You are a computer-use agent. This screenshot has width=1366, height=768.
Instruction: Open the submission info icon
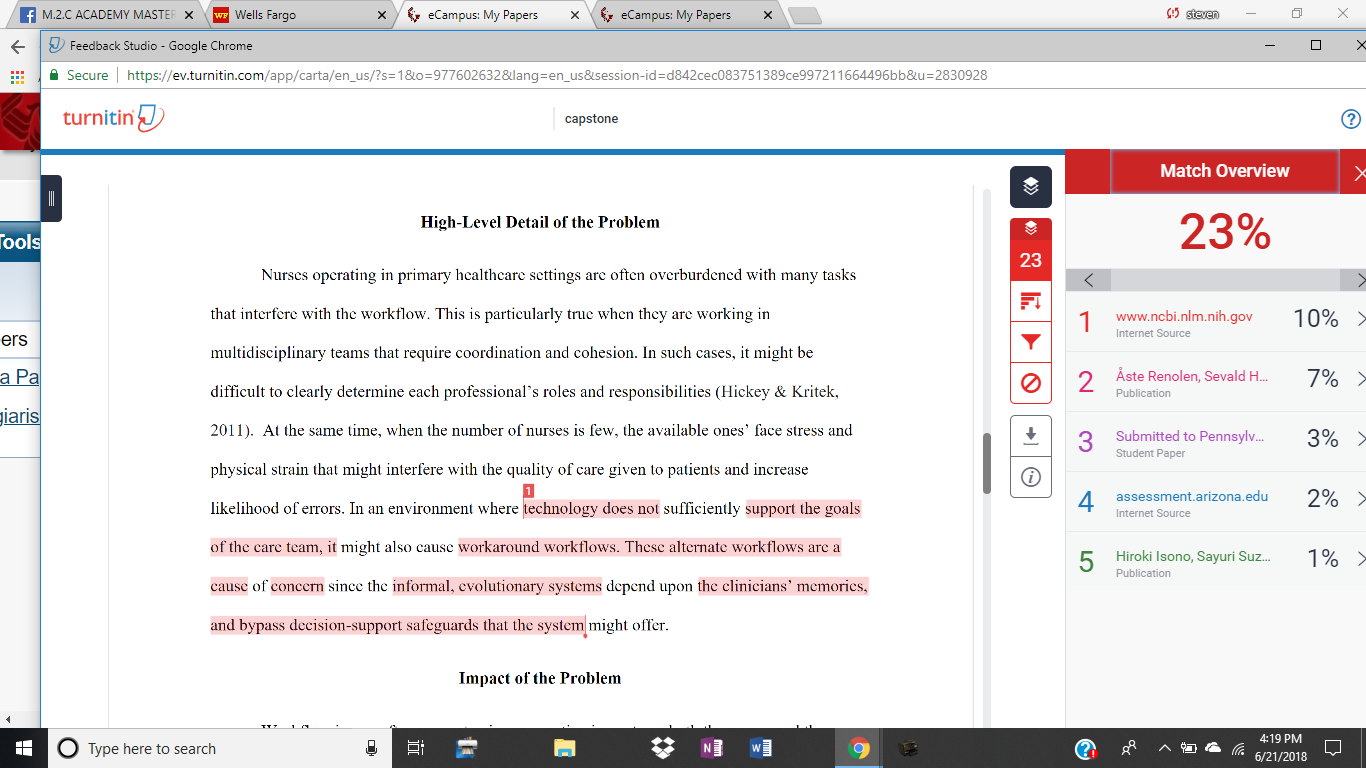click(1031, 478)
